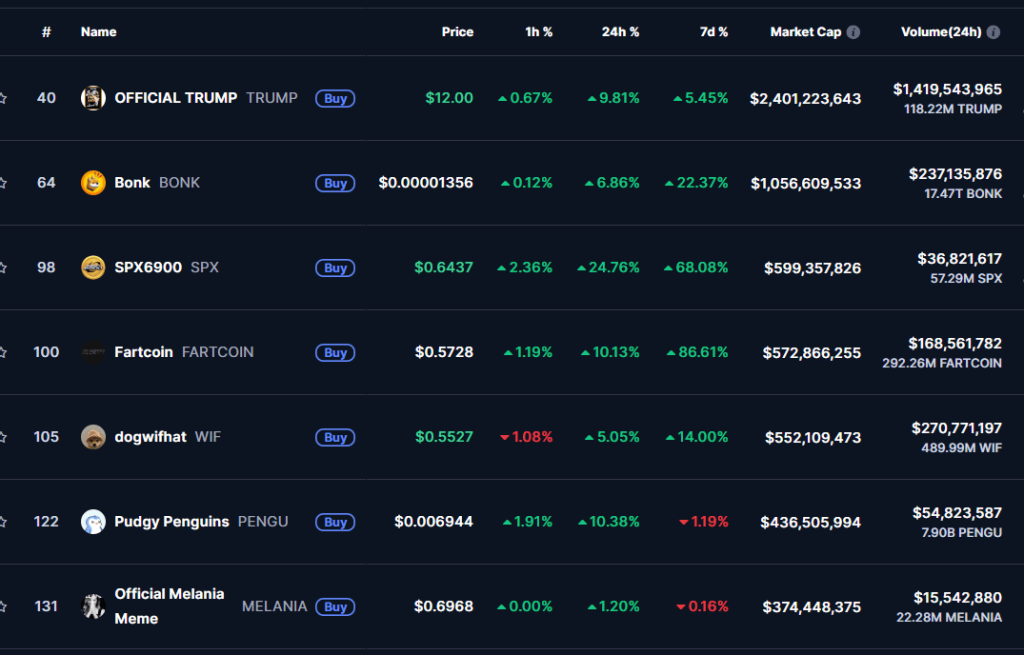
Task: Select Bonk market cap $1,056,609,533
Action: click(x=806, y=184)
